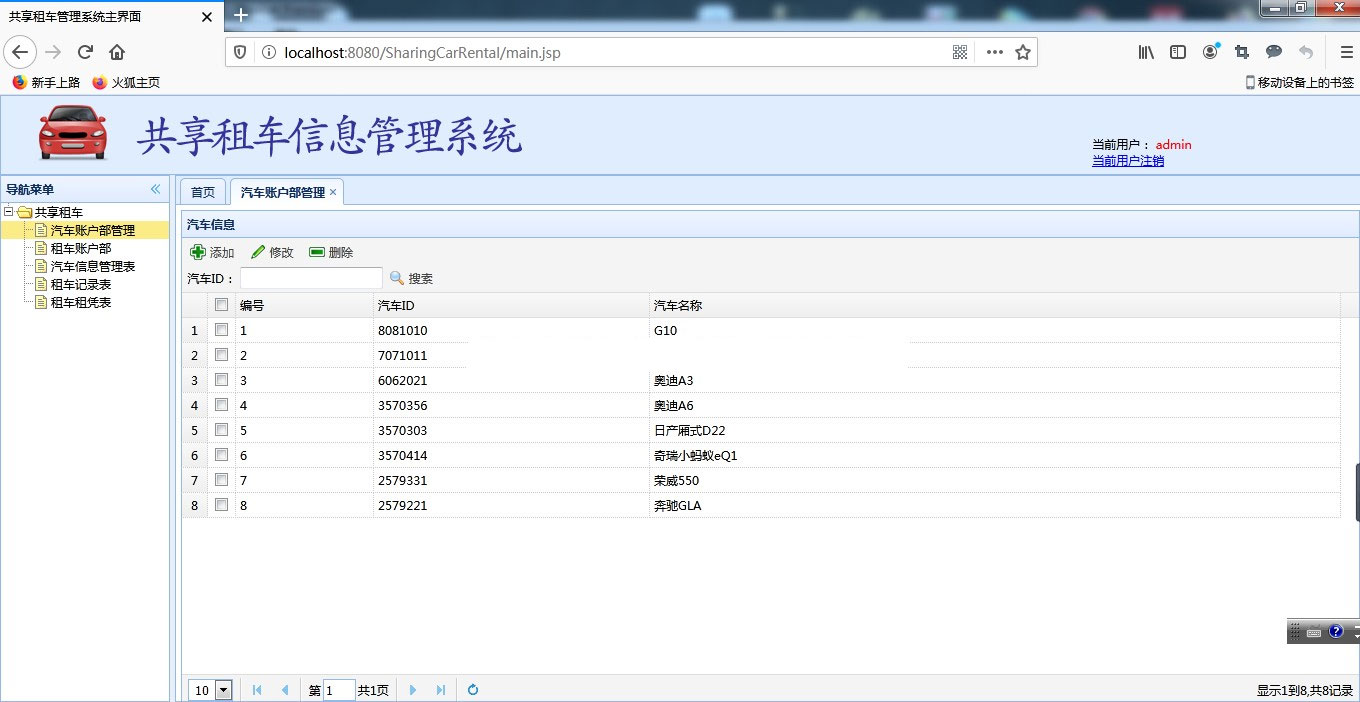Switch to the 首页 tab

[x=202, y=191]
